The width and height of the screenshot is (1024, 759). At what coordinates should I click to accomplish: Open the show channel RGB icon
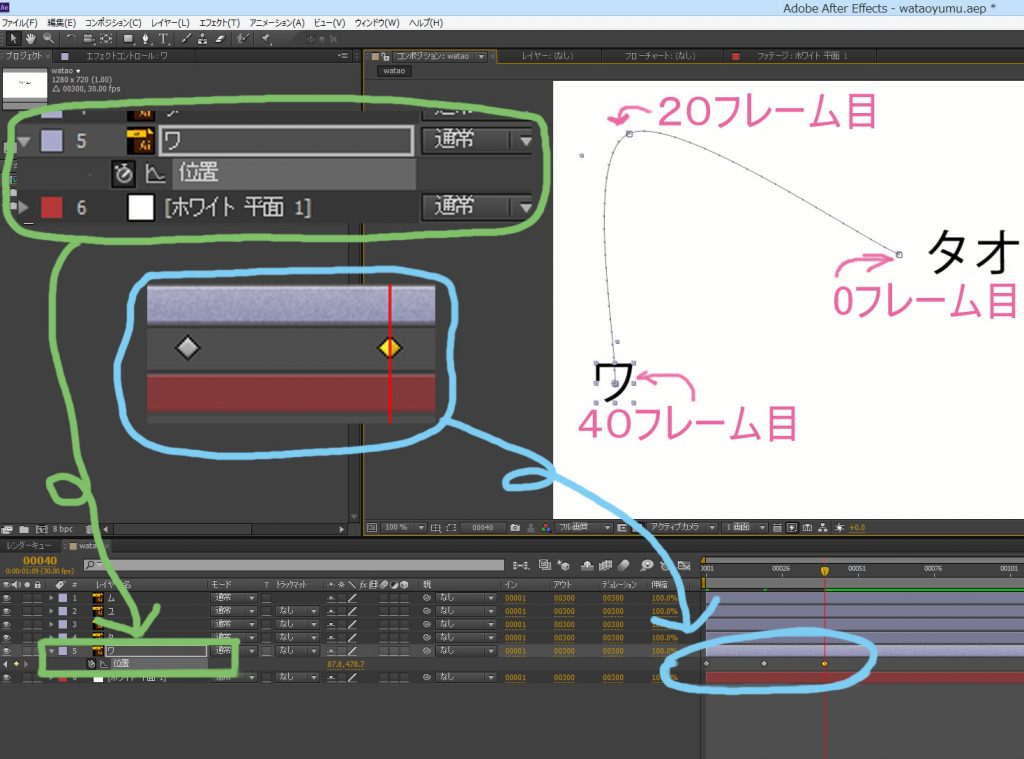545,527
